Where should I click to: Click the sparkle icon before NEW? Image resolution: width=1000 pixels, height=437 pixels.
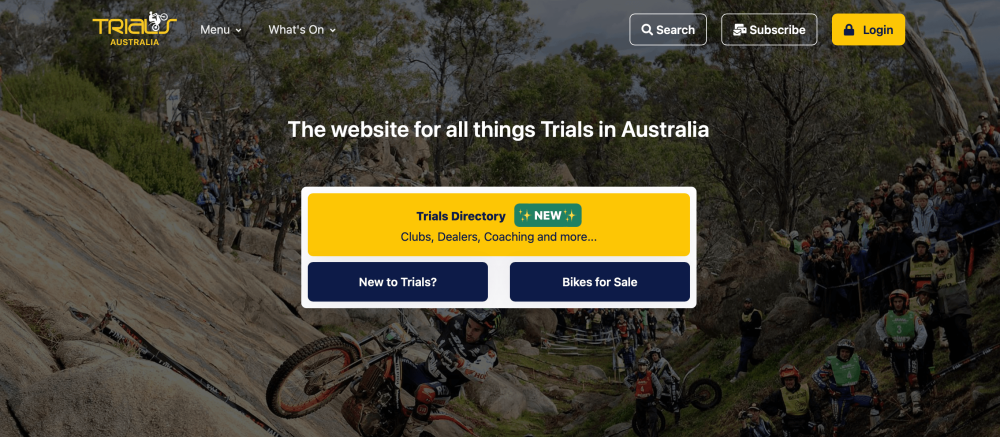click(x=525, y=216)
